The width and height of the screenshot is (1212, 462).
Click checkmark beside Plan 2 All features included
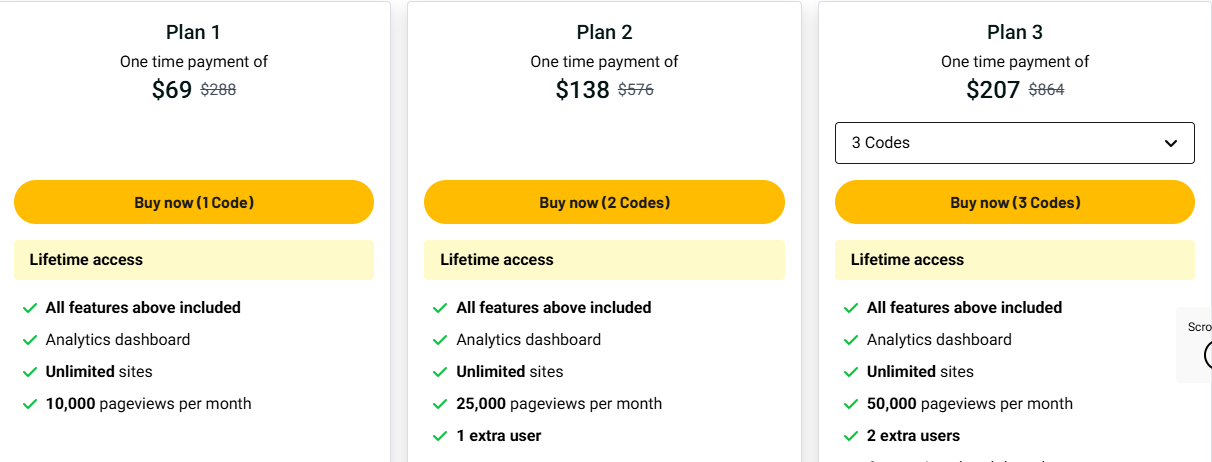tap(440, 308)
